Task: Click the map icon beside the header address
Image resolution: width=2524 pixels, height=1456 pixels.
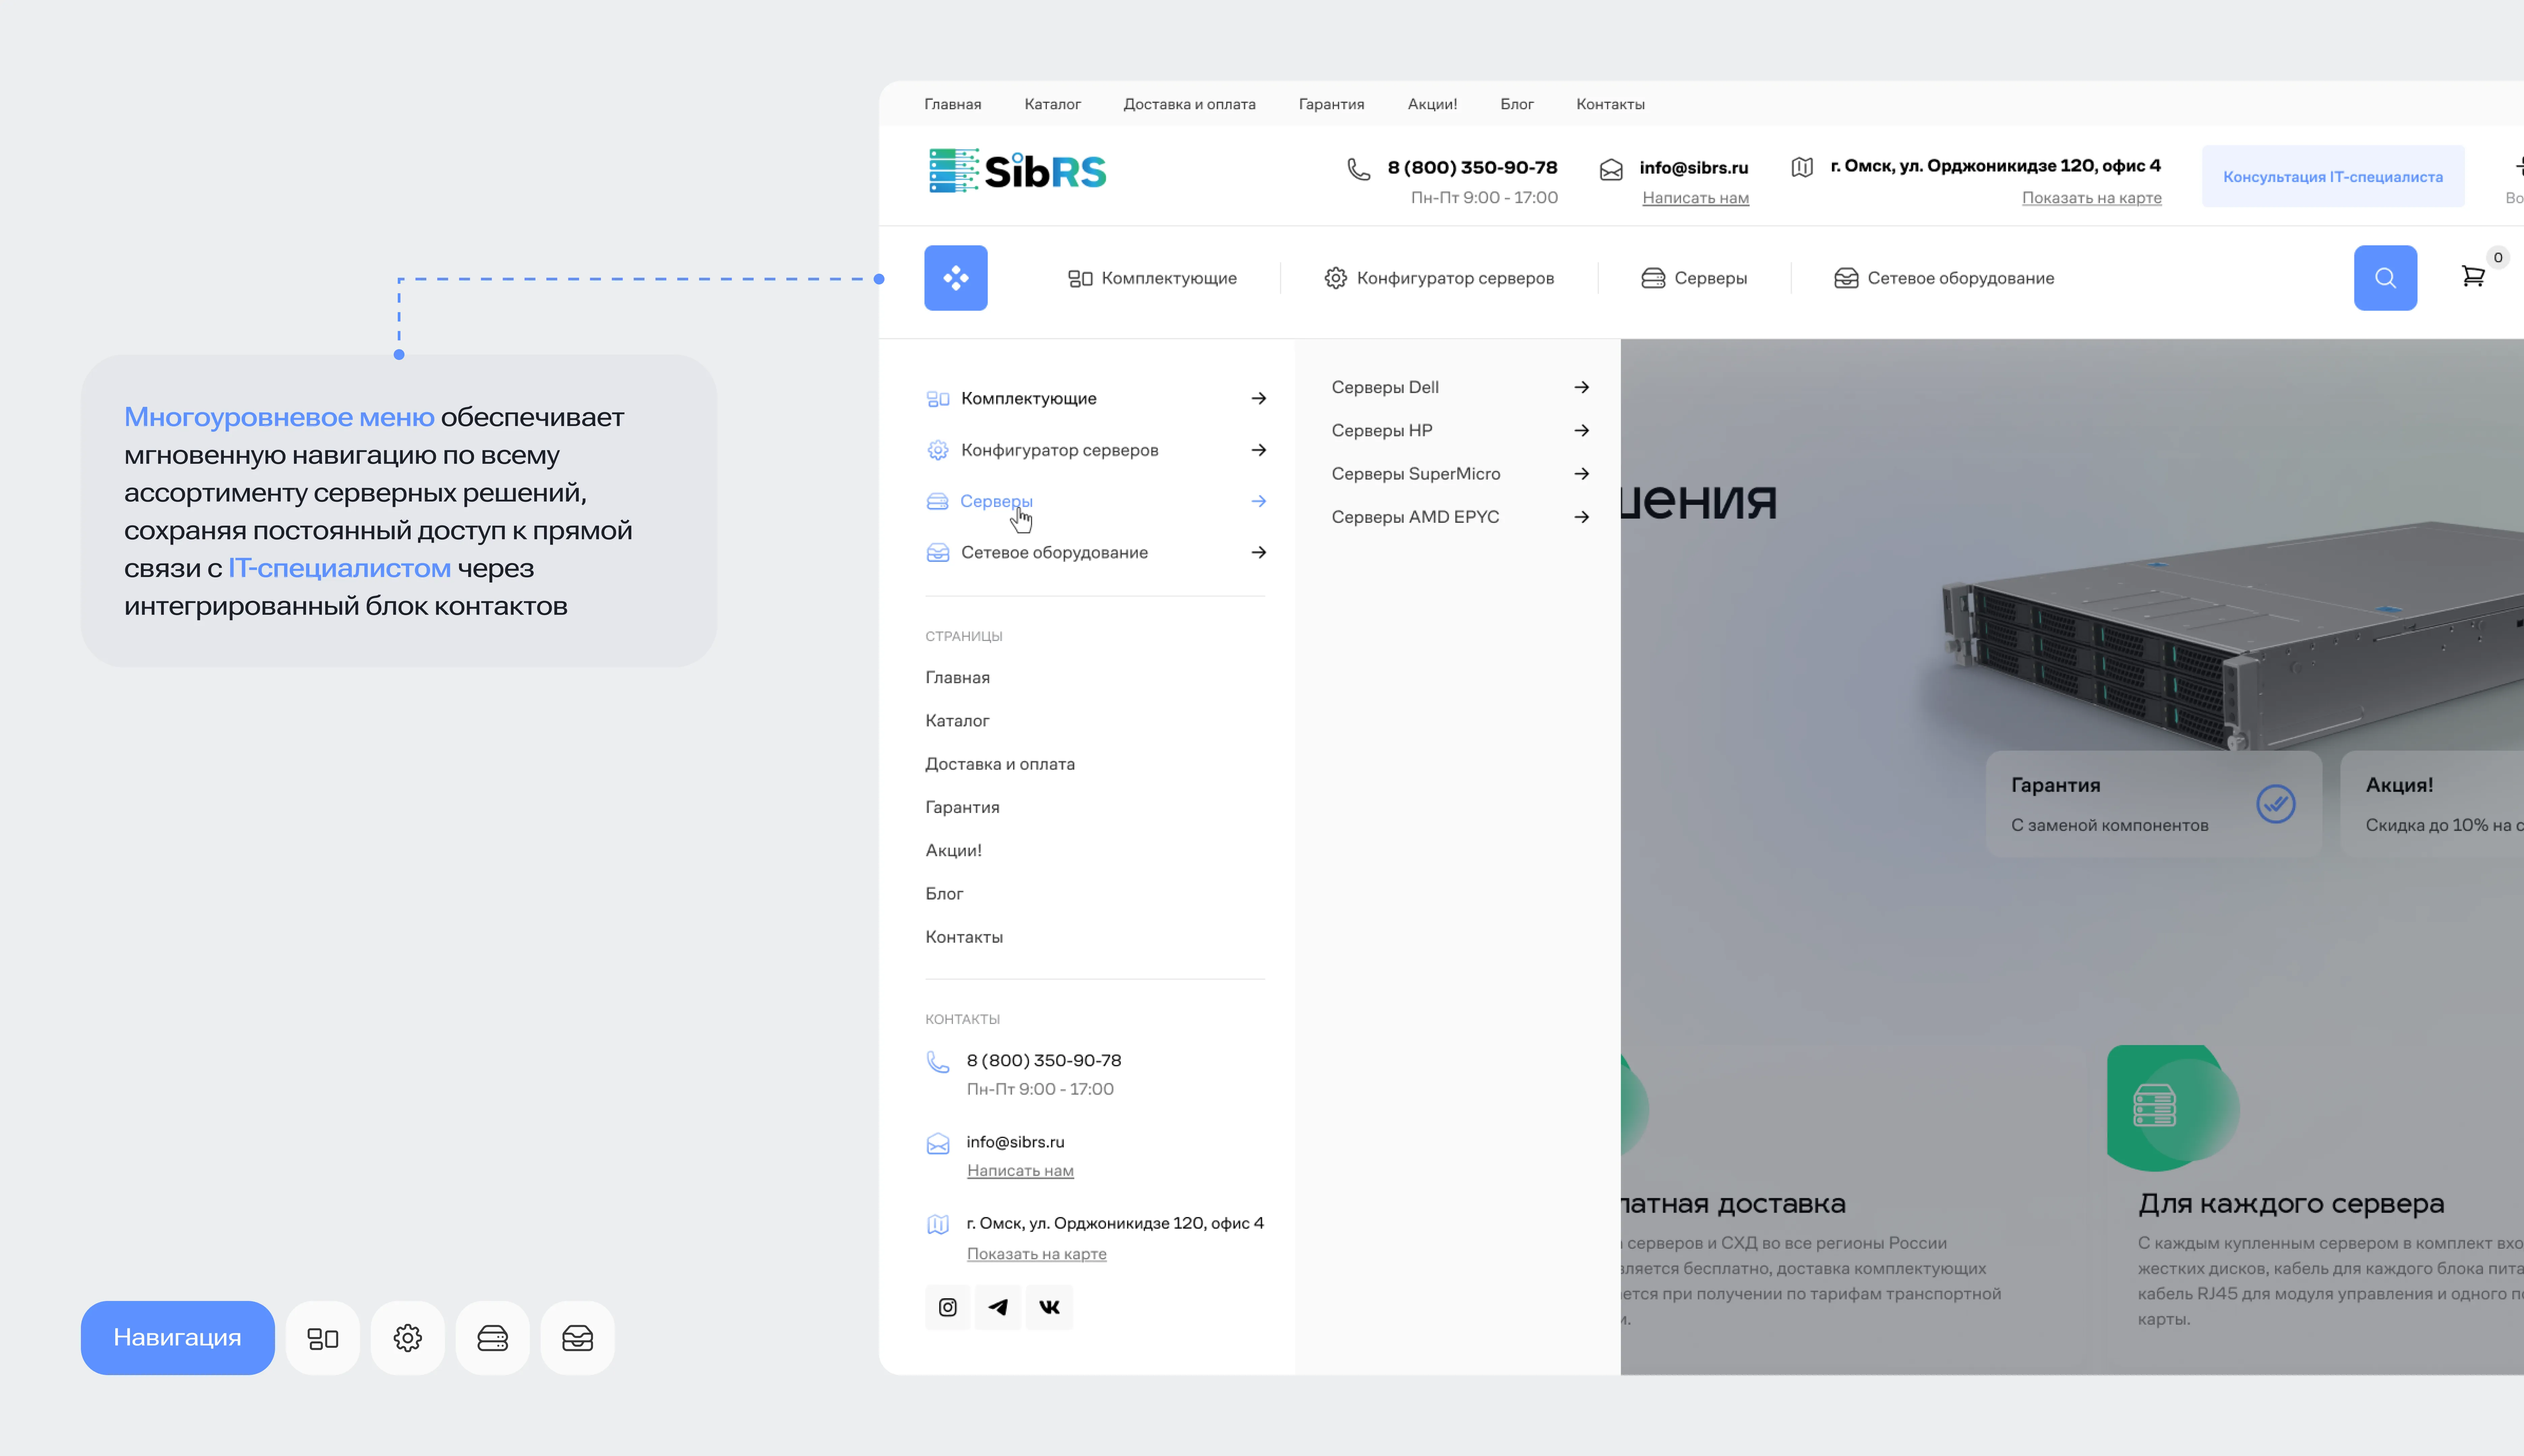Action: pyautogui.click(x=1802, y=167)
